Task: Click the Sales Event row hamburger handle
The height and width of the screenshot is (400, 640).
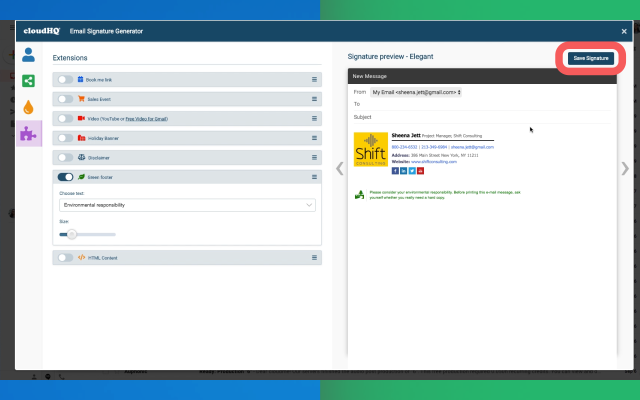Action: click(314, 99)
